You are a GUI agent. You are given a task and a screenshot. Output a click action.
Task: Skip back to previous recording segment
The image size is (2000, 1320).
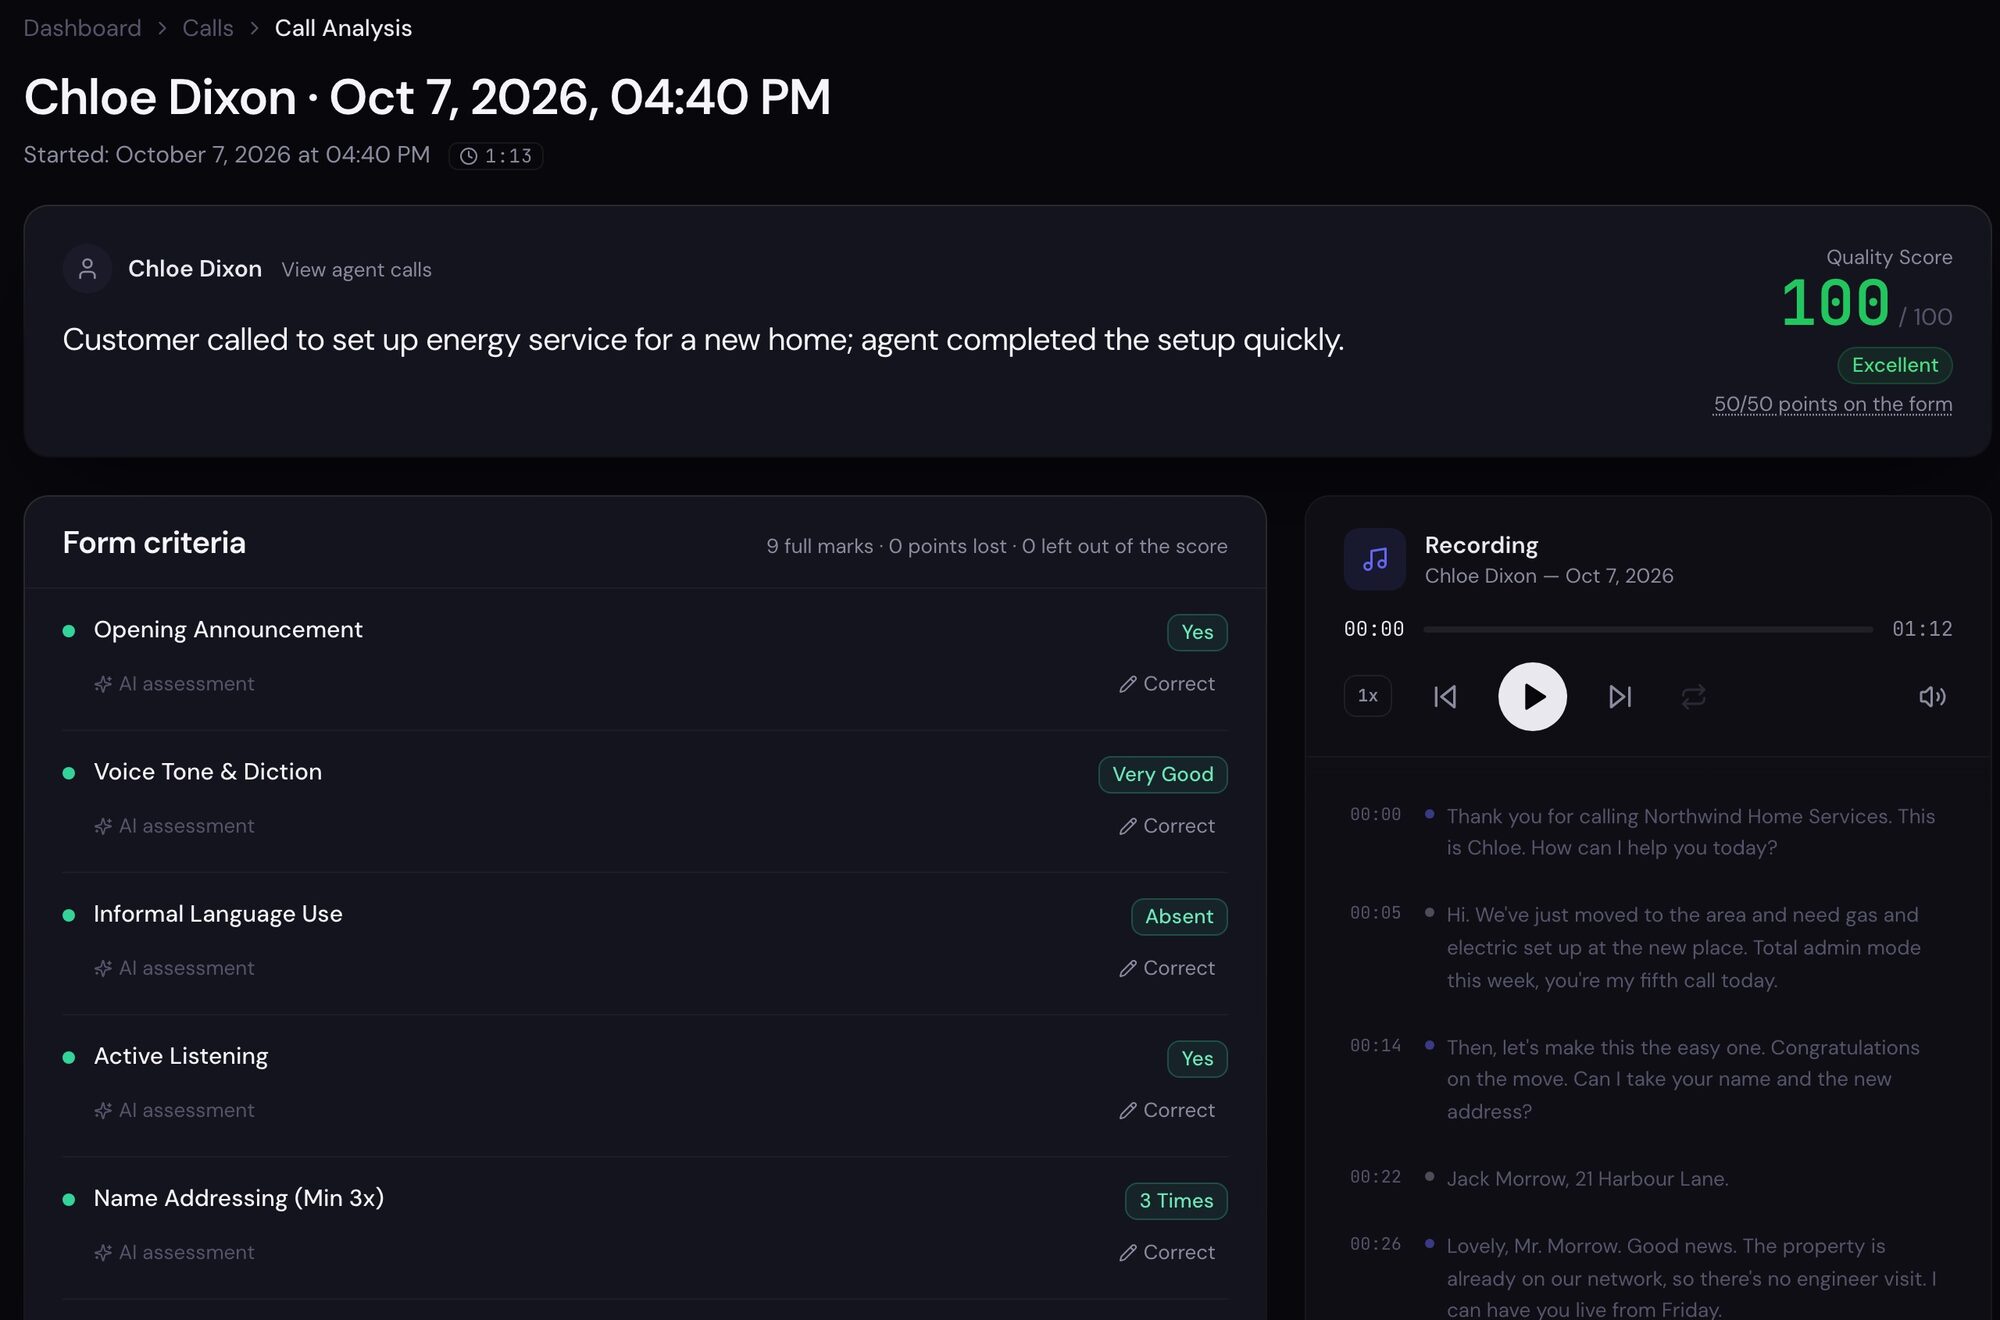pyautogui.click(x=1445, y=696)
